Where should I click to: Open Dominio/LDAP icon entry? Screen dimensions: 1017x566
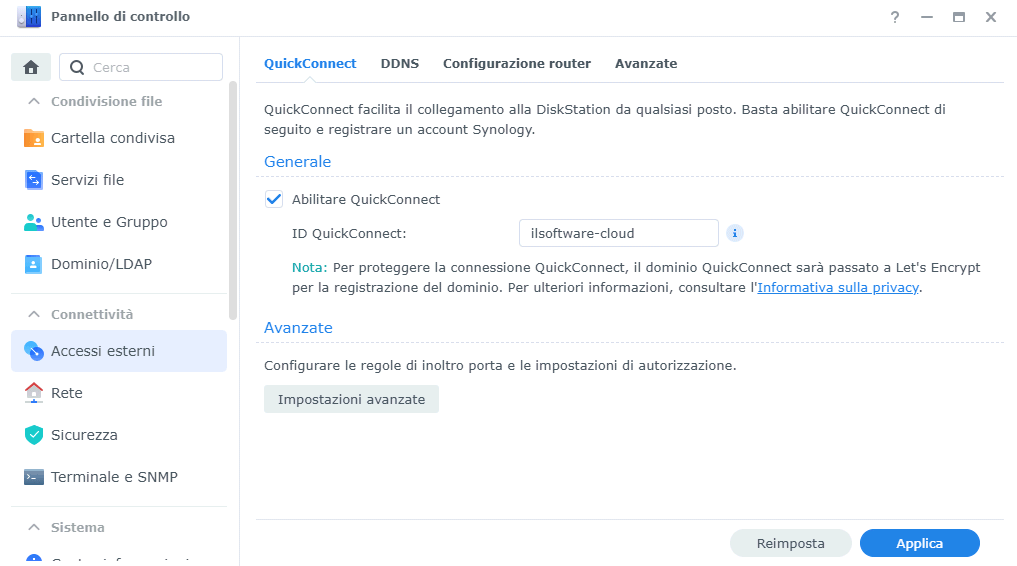(x=34, y=264)
